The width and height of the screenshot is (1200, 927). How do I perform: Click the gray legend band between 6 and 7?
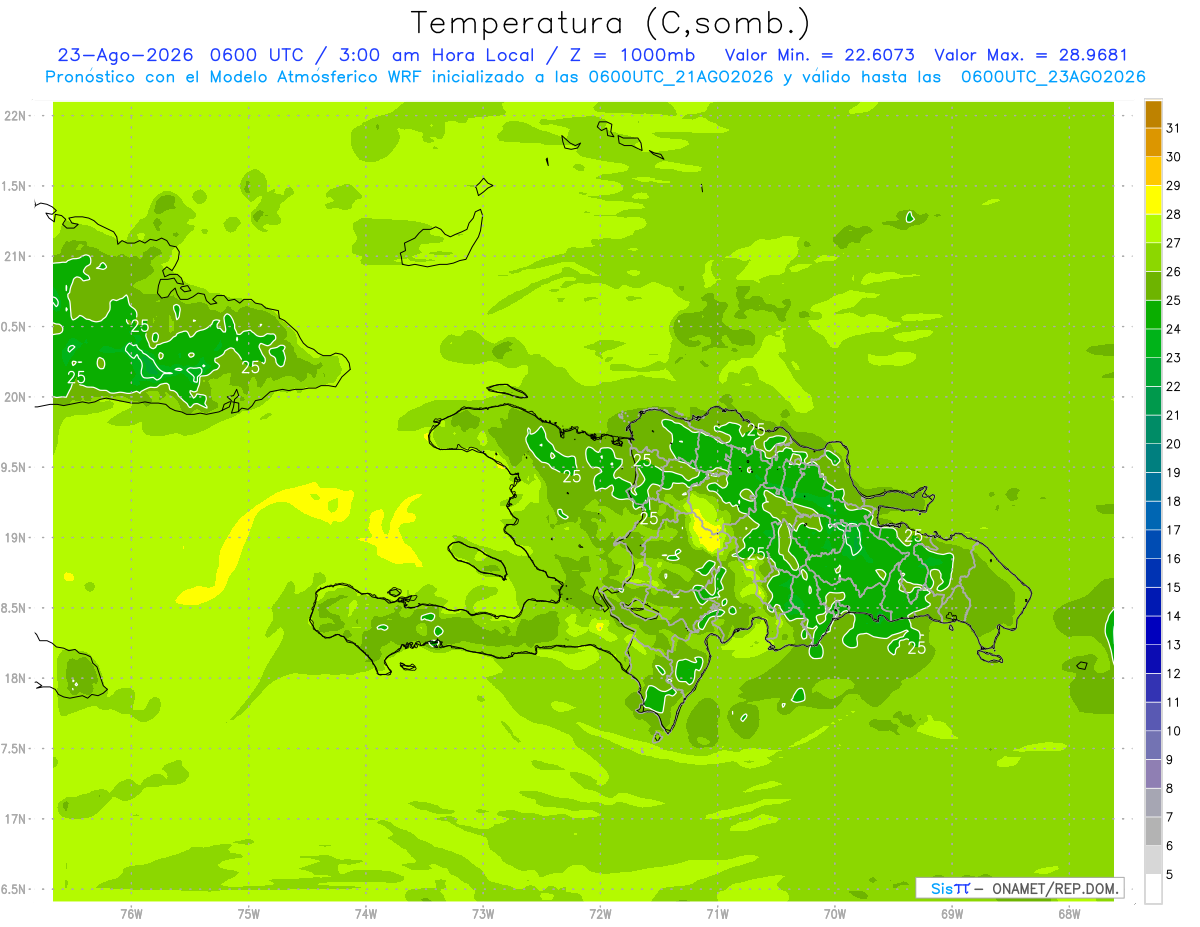[x=1153, y=831]
